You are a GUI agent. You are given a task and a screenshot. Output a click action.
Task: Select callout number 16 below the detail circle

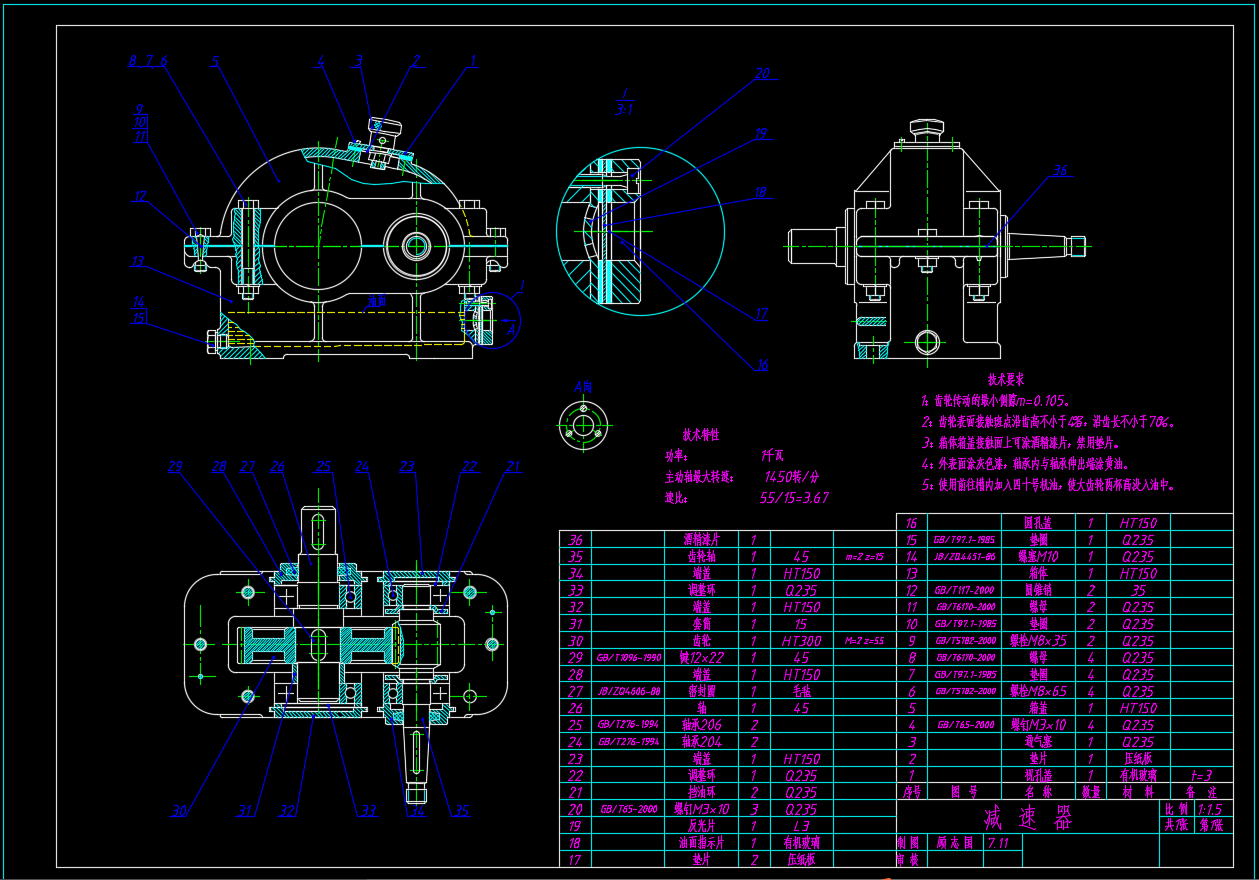coord(762,366)
